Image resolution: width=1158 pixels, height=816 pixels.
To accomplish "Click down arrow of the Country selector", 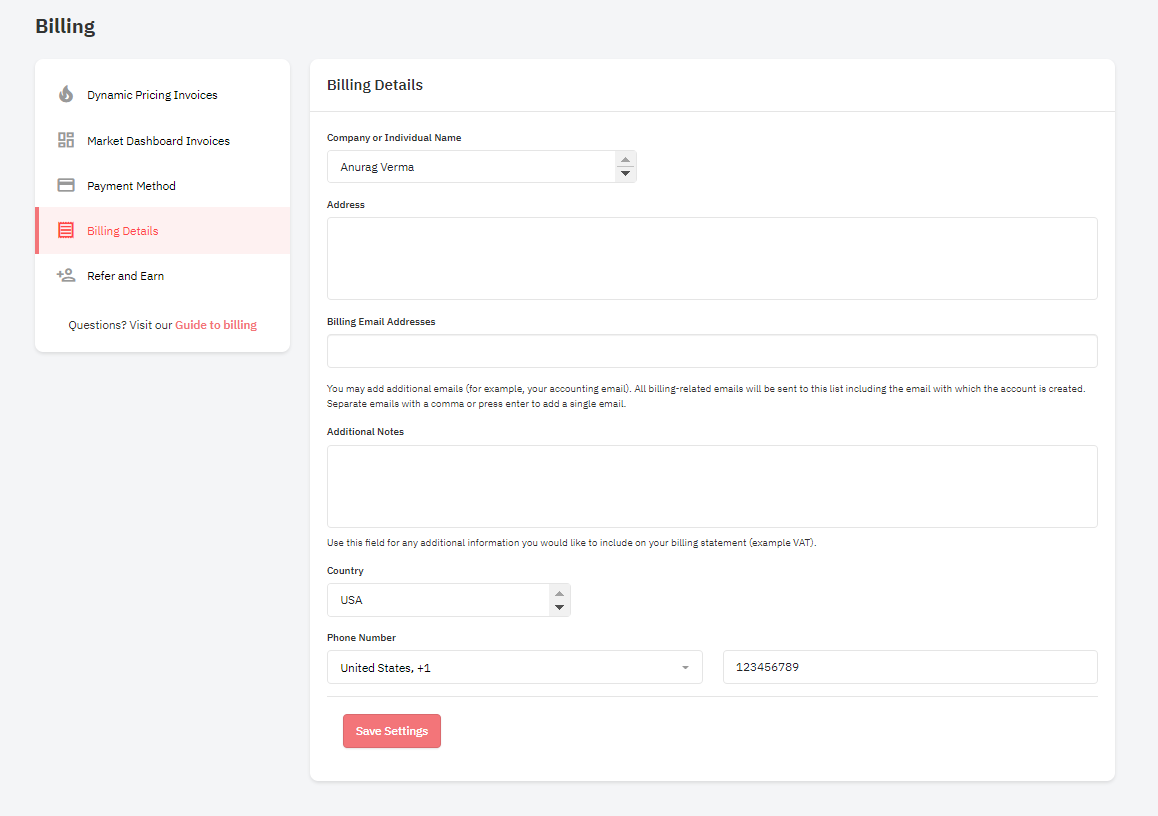I will (x=559, y=608).
